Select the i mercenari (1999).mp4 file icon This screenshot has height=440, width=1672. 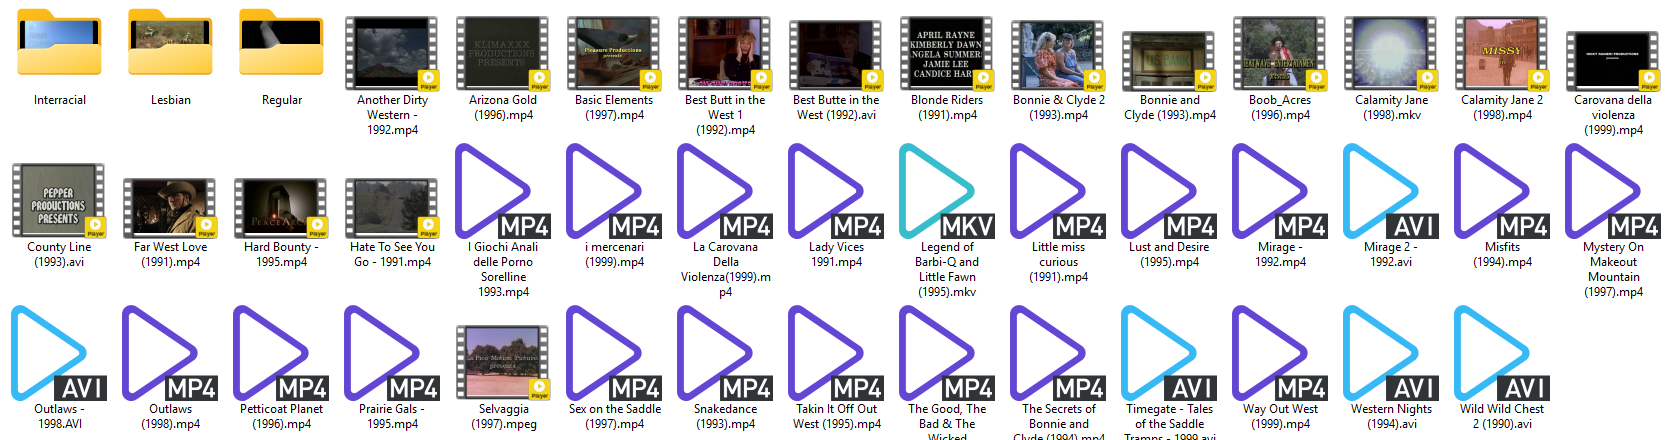click(x=614, y=191)
